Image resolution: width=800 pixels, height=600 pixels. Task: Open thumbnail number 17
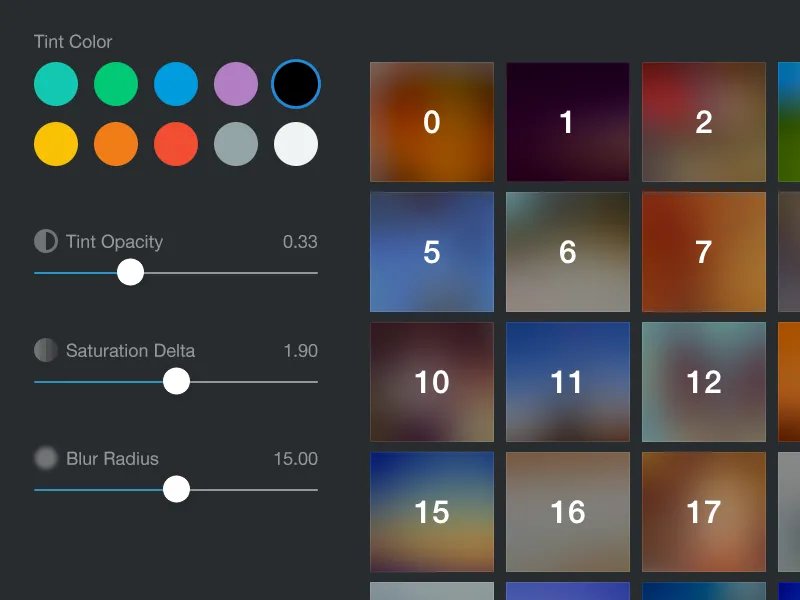(704, 512)
